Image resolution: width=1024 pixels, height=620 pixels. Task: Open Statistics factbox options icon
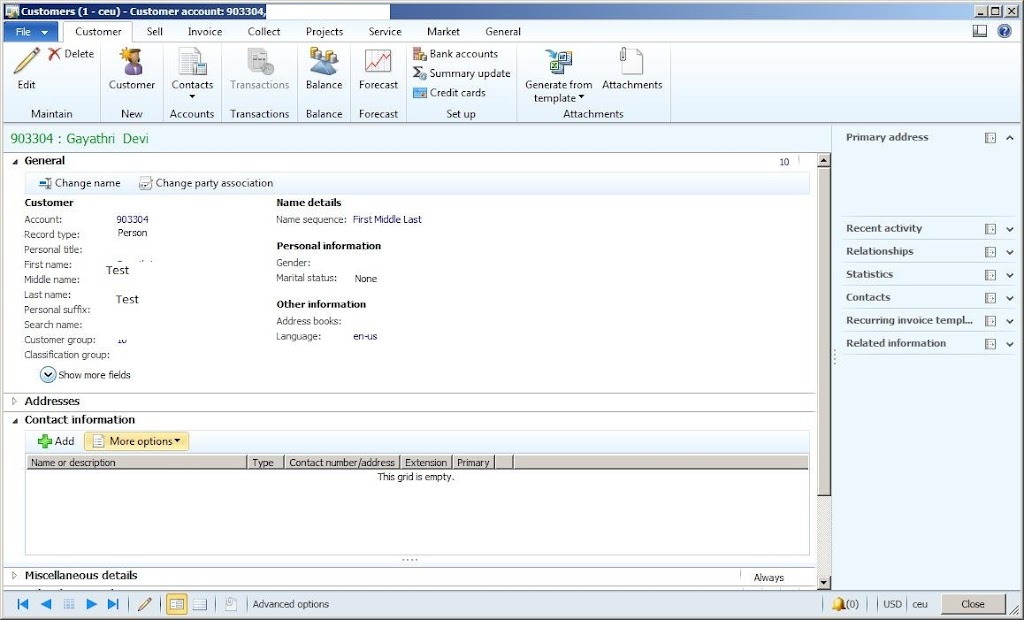click(991, 275)
